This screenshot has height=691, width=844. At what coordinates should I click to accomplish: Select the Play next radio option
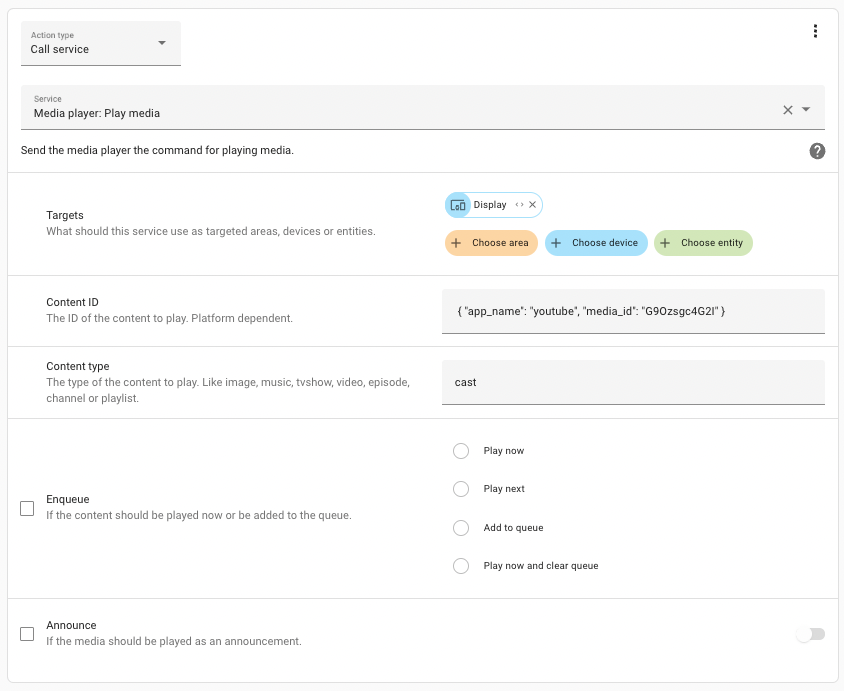coord(461,489)
